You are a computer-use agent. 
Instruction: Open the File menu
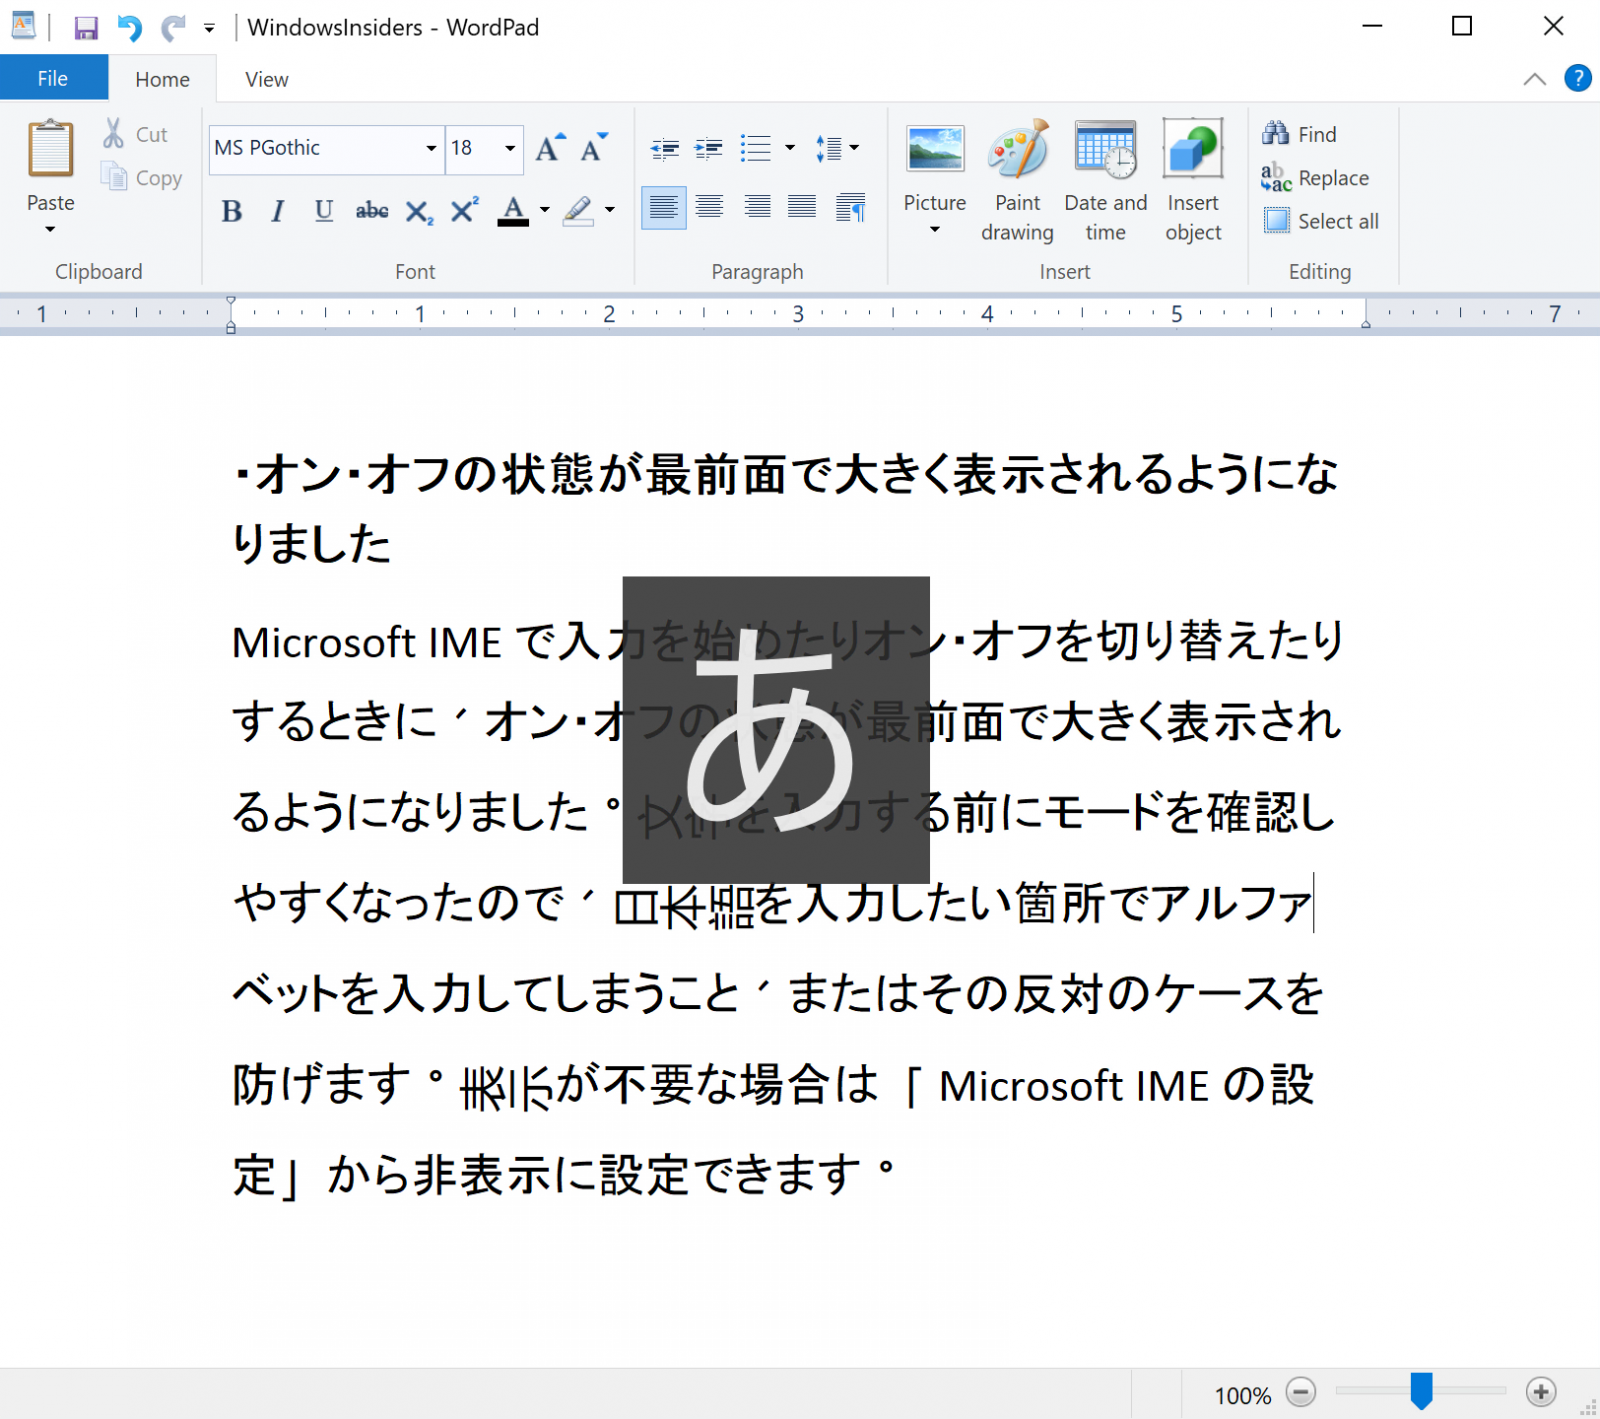tap(52, 77)
